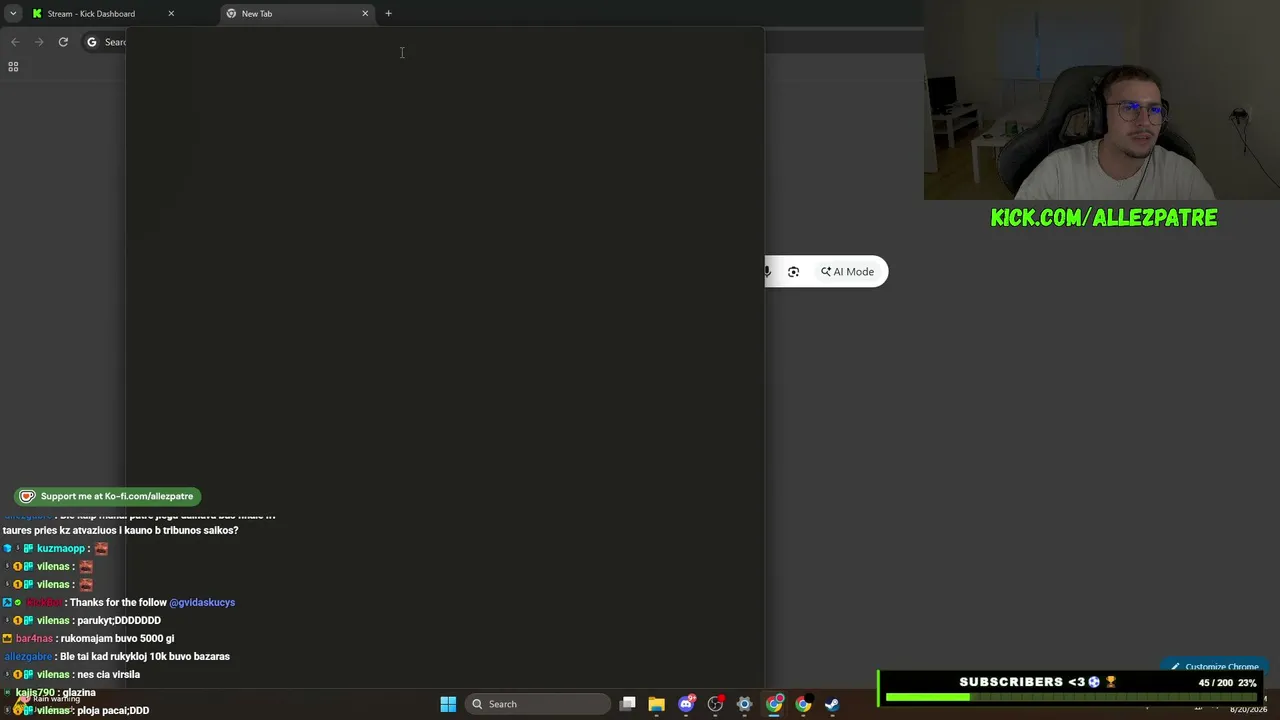Click the subscribers goal progress bar

point(1072,697)
